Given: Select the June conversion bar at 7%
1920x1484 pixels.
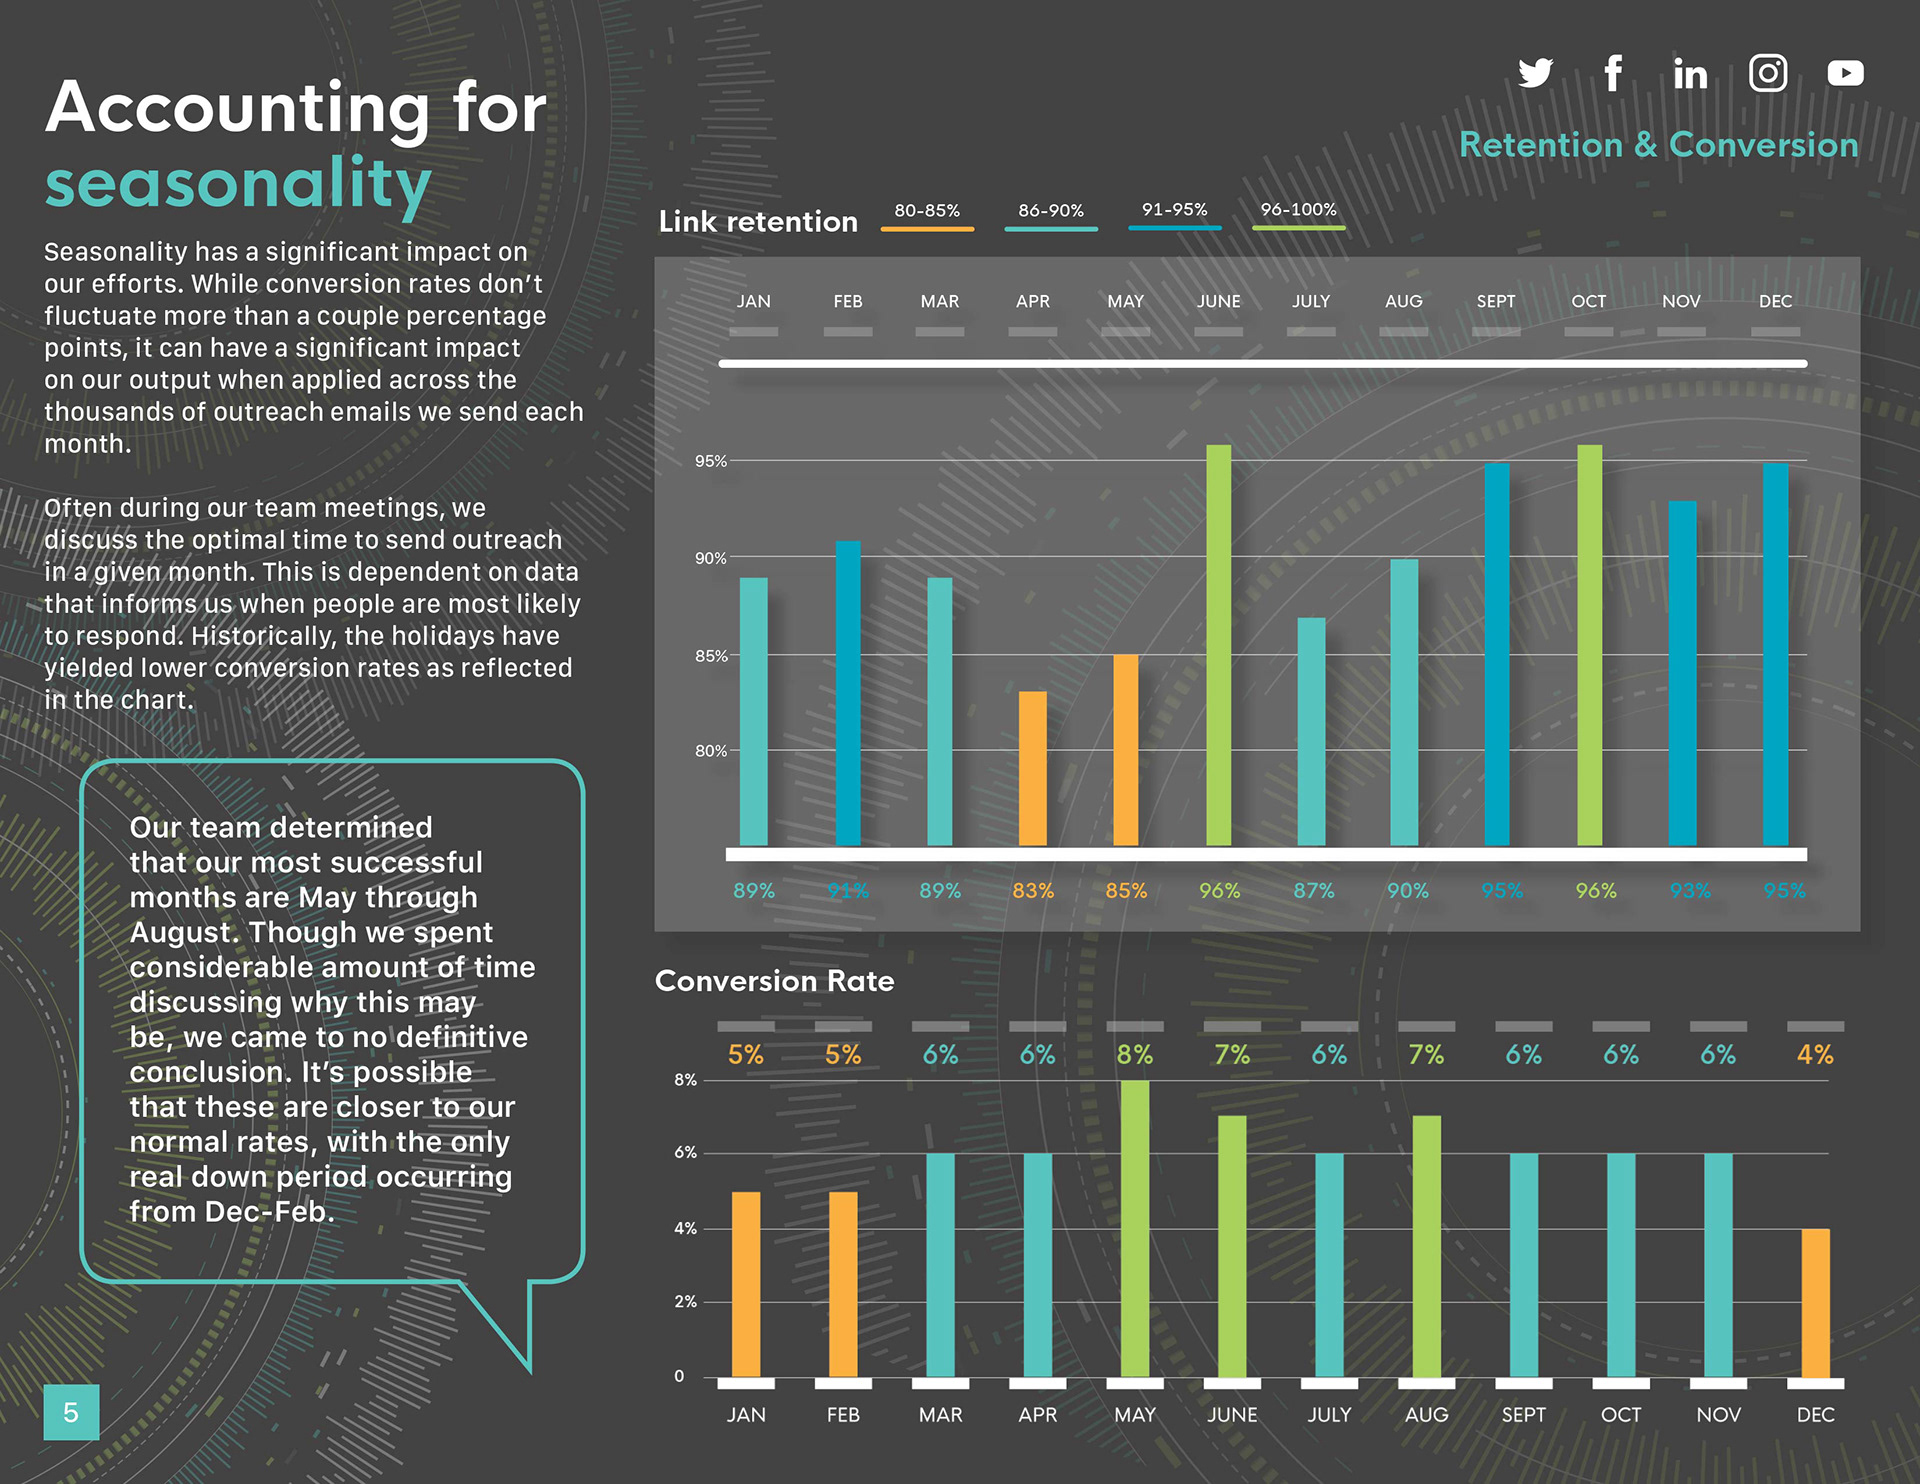Looking at the screenshot, I should [x=1232, y=1247].
